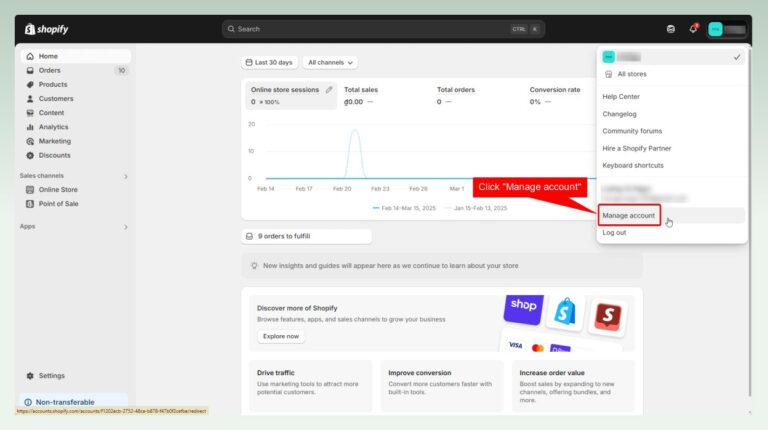Click the Settings gear icon

tap(30, 376)
